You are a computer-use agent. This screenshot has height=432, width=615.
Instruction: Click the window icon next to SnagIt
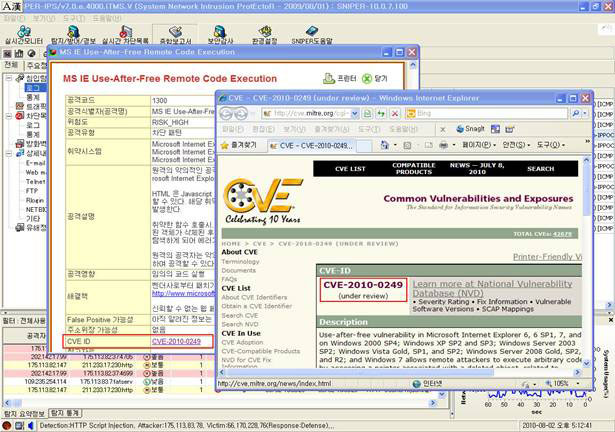495,129
